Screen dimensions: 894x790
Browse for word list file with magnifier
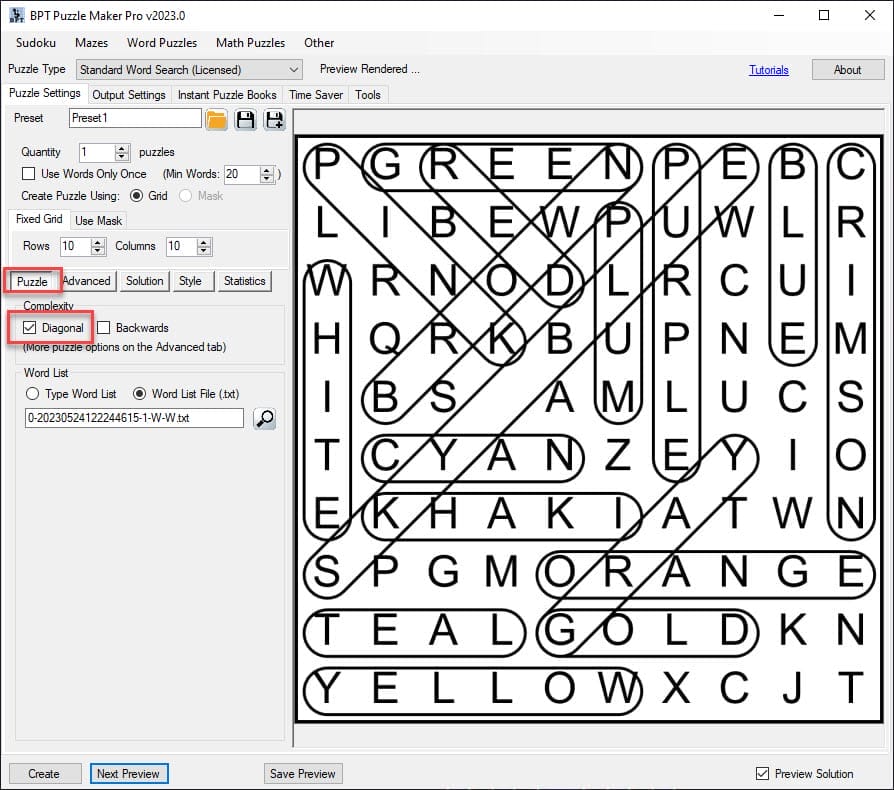click(x=264, y=418)
